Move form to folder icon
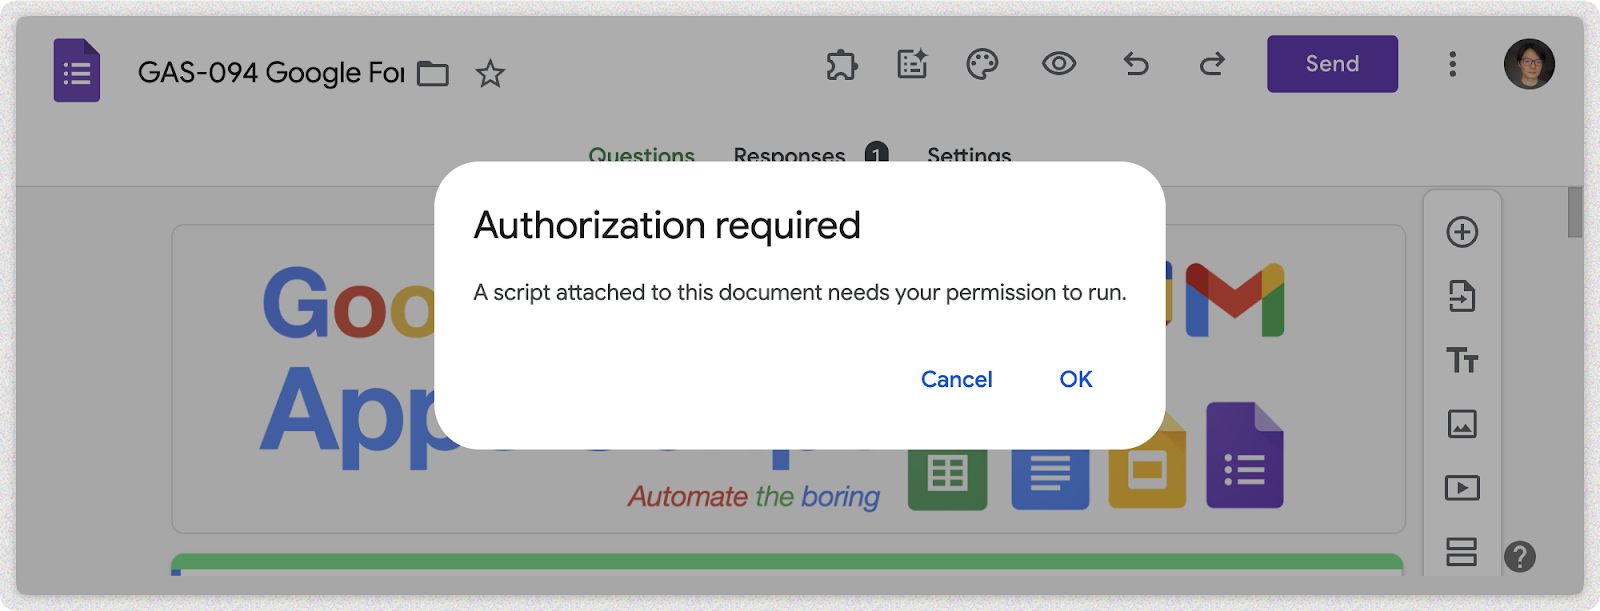Screen dimensions: 1600x611 point(433,74)
